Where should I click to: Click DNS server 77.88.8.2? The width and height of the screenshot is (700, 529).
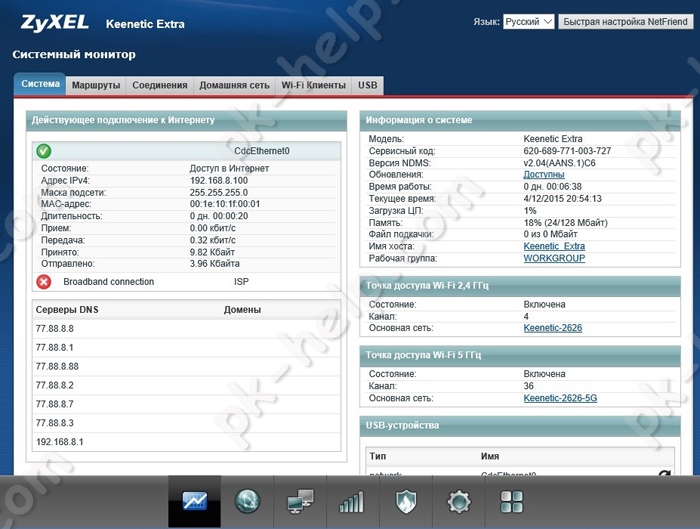tap(54, 385)
